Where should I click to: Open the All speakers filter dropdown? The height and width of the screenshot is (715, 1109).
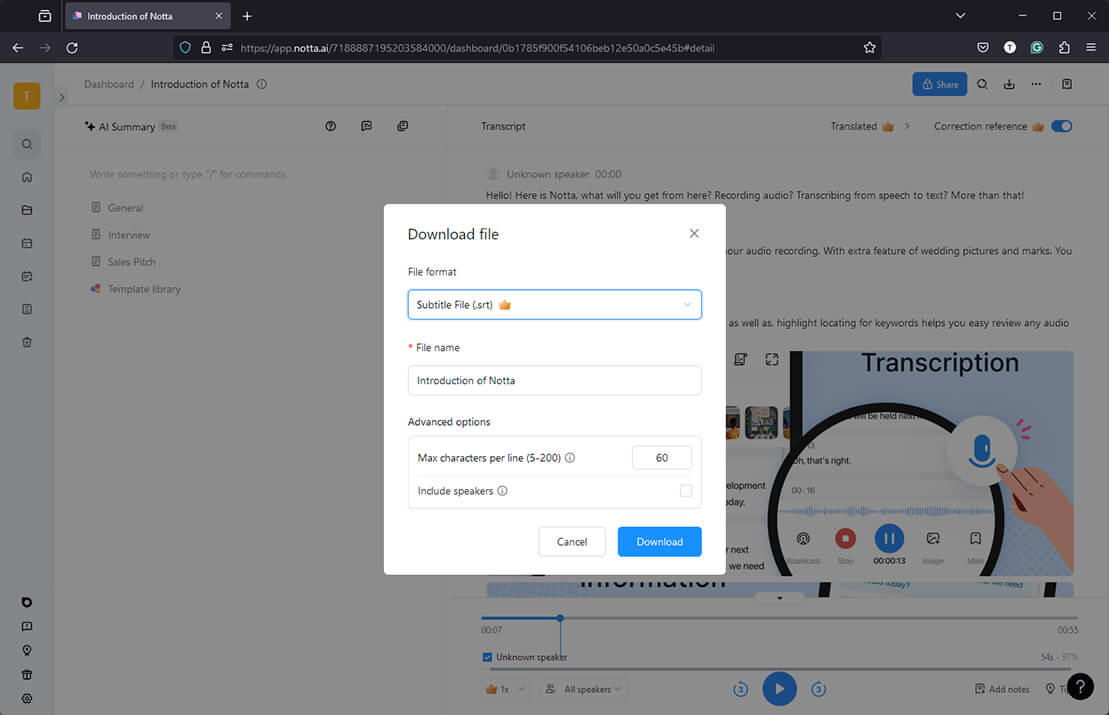[584, 689]
